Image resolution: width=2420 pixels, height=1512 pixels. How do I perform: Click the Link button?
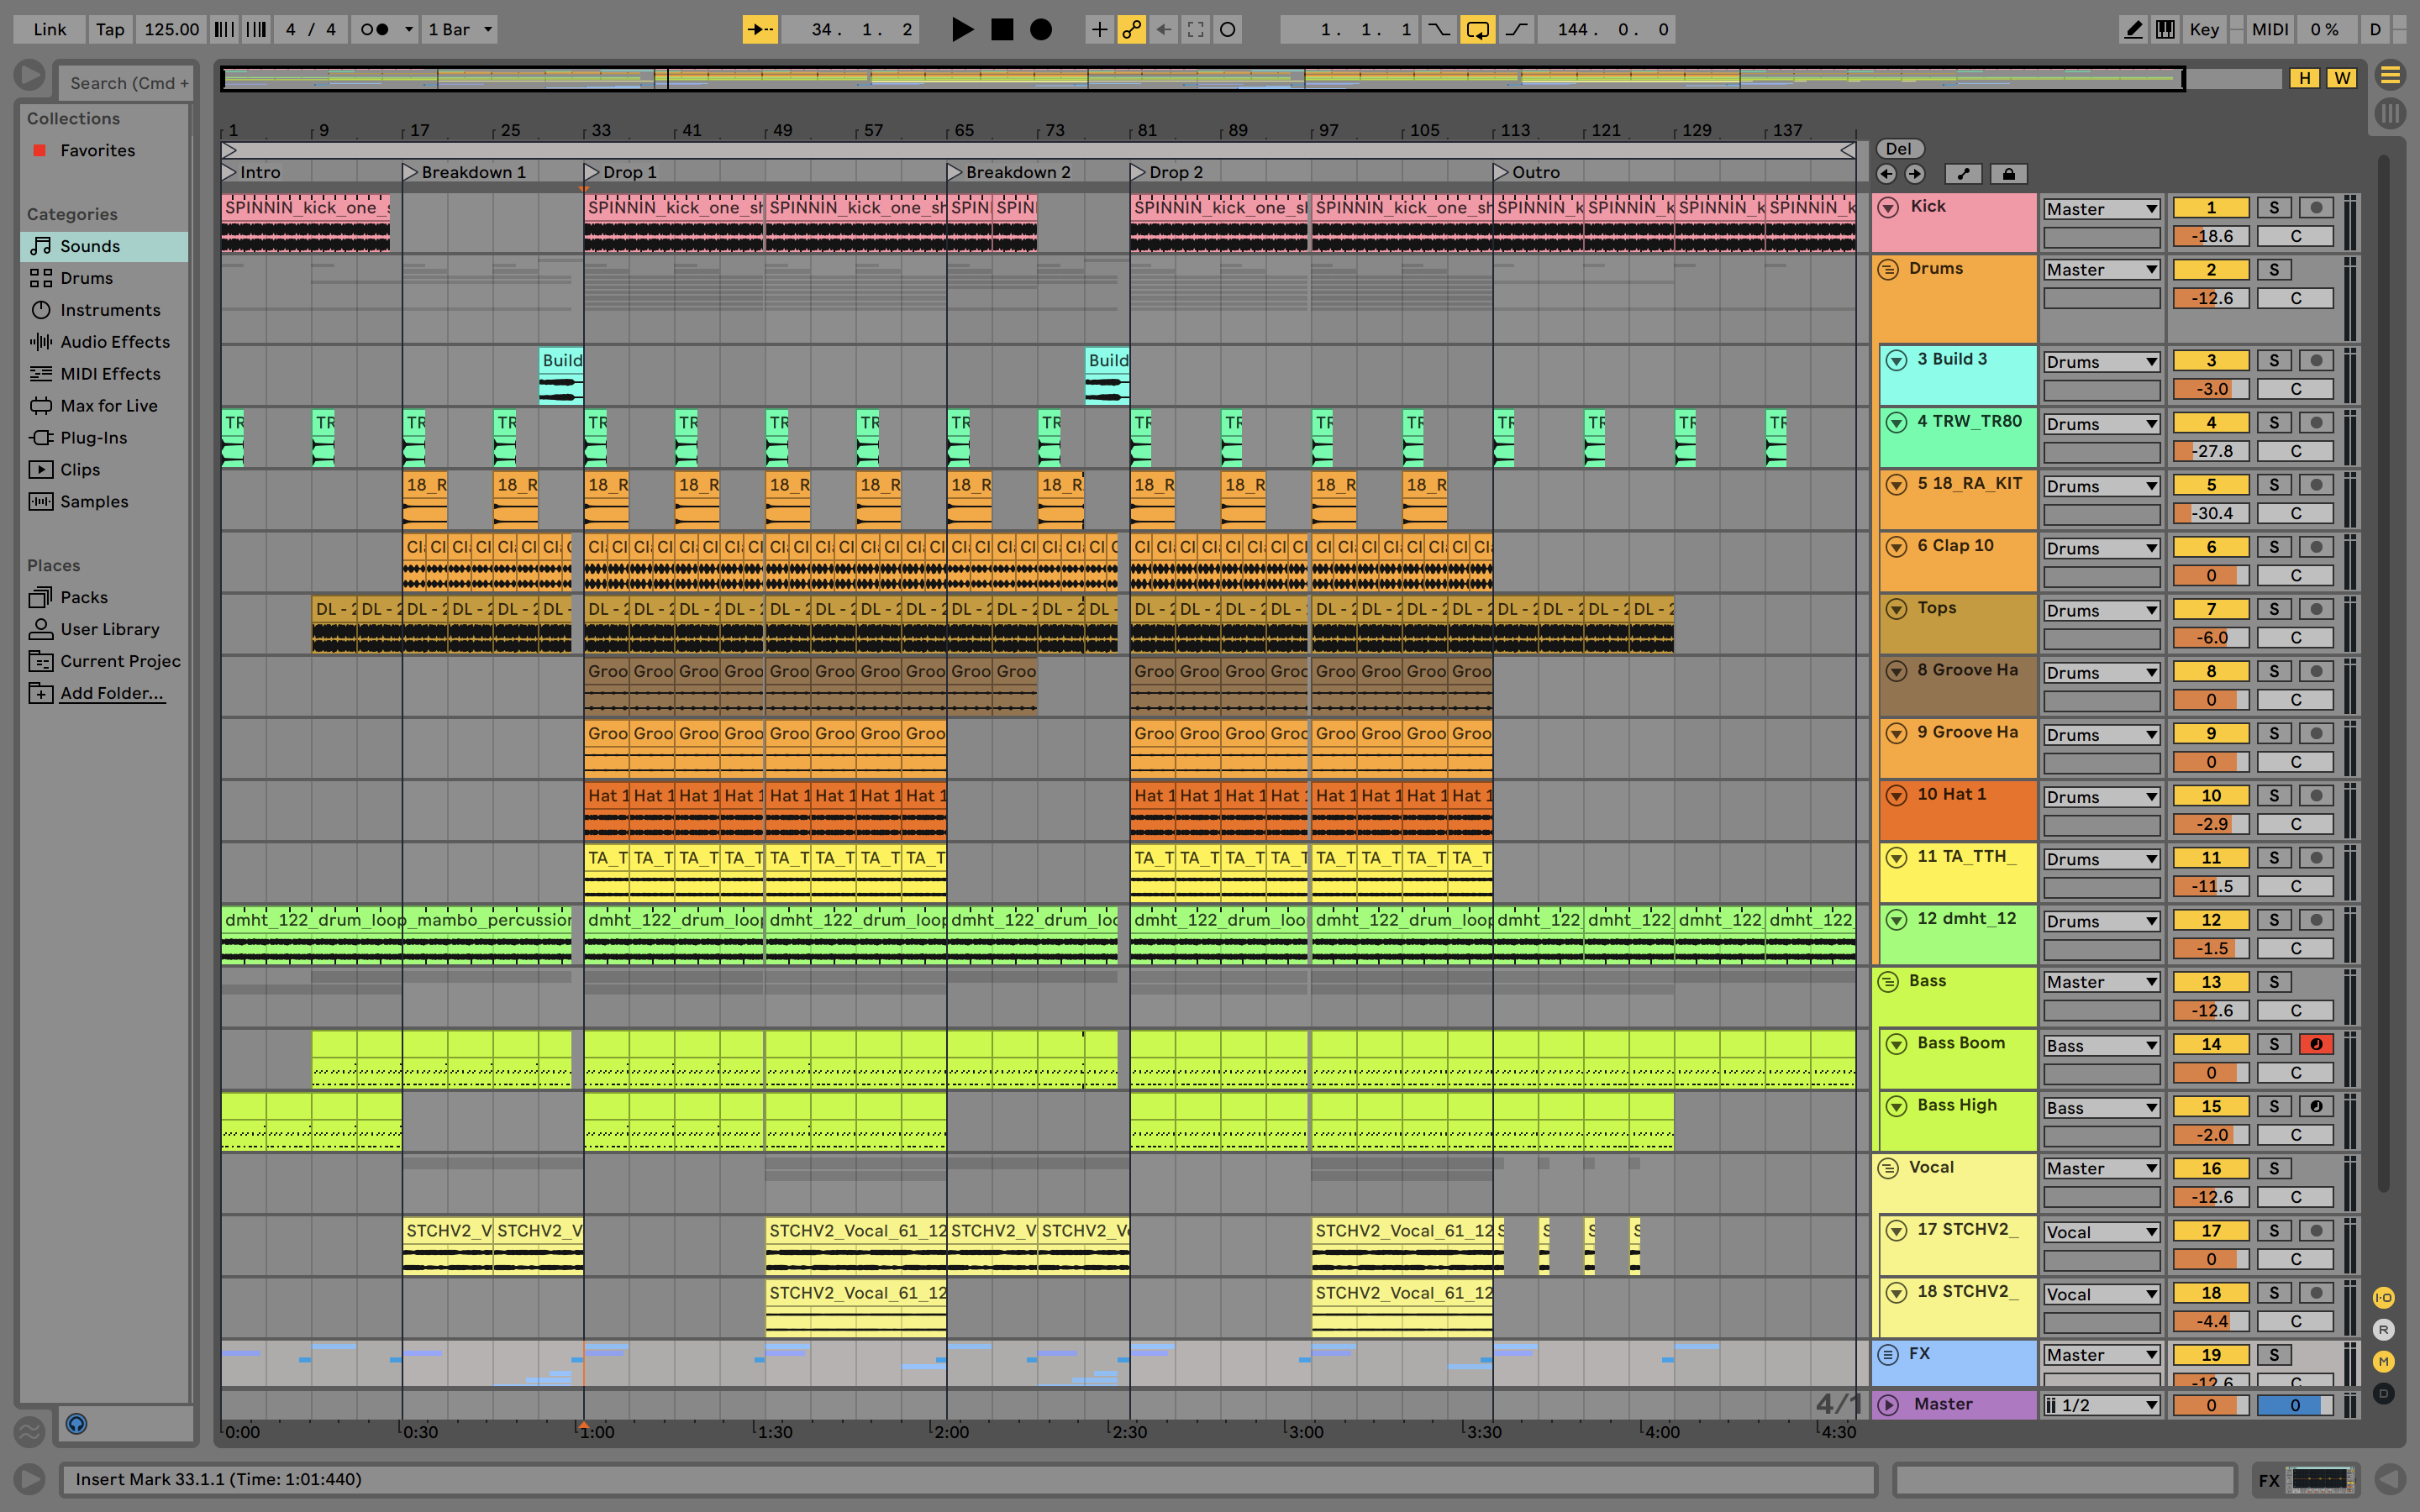point(49,29)
